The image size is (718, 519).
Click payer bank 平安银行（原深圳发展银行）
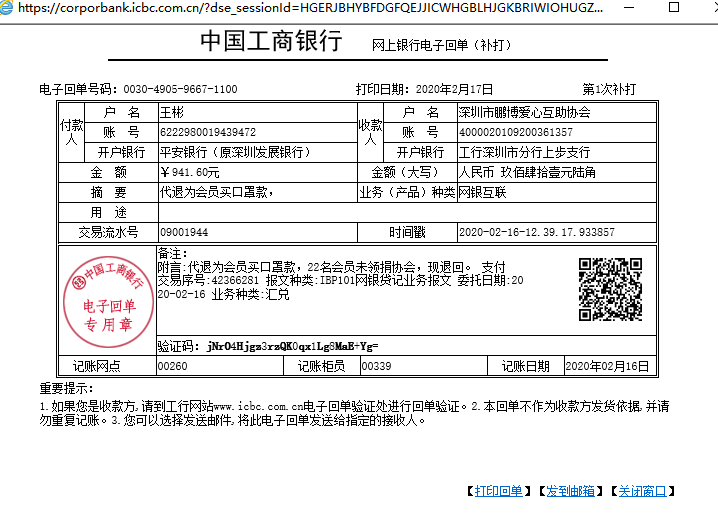(235, 152)
